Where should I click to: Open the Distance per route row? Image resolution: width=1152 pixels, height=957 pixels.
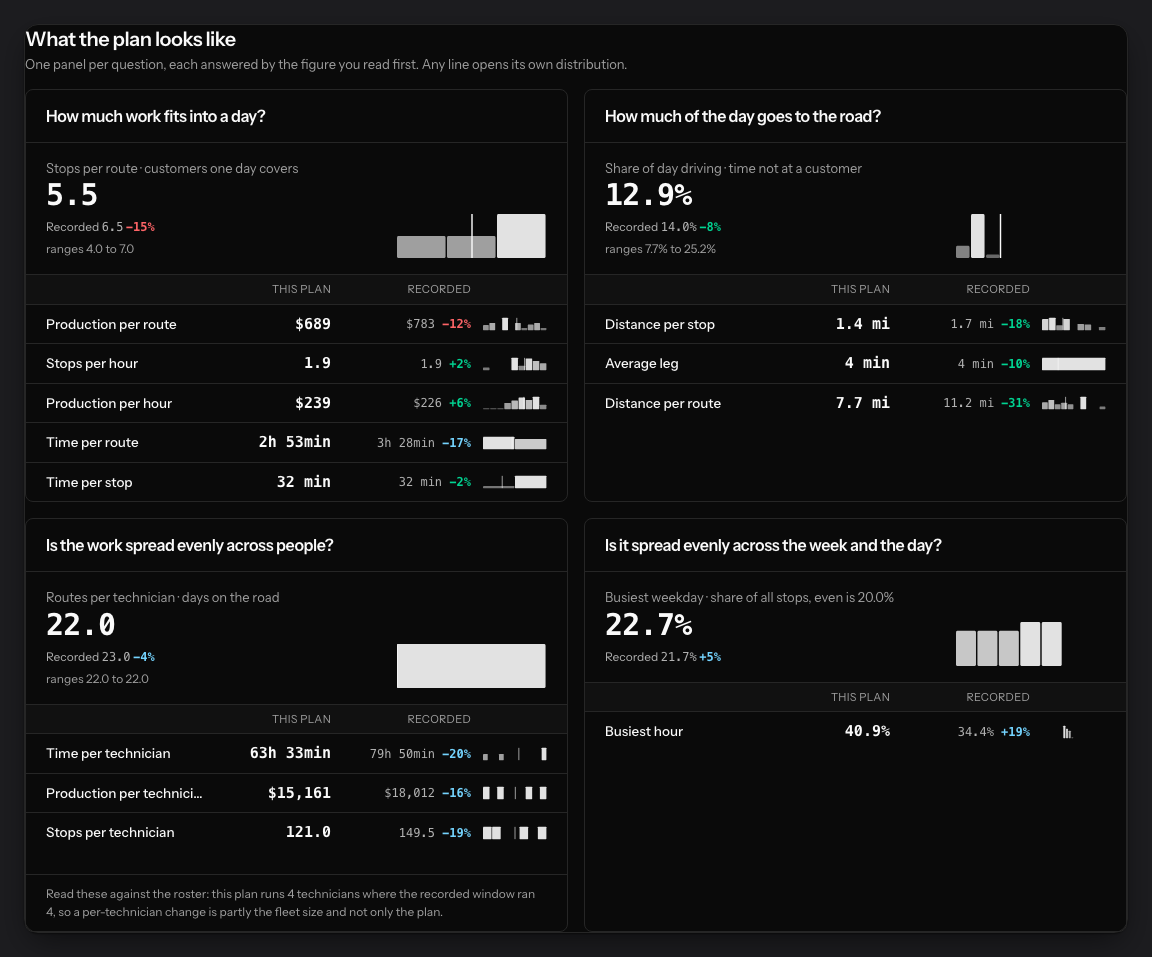coord(855,403)
